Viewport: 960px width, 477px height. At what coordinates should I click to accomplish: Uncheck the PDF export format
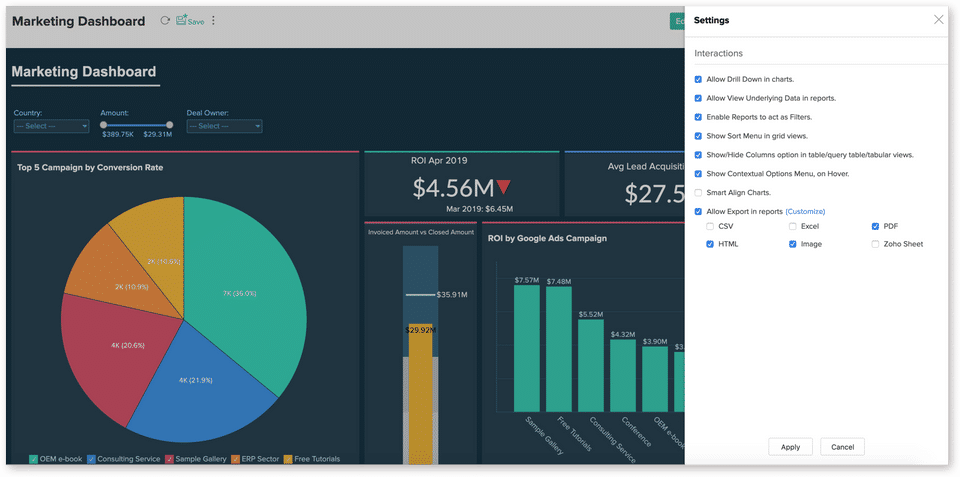click(875, 227)
